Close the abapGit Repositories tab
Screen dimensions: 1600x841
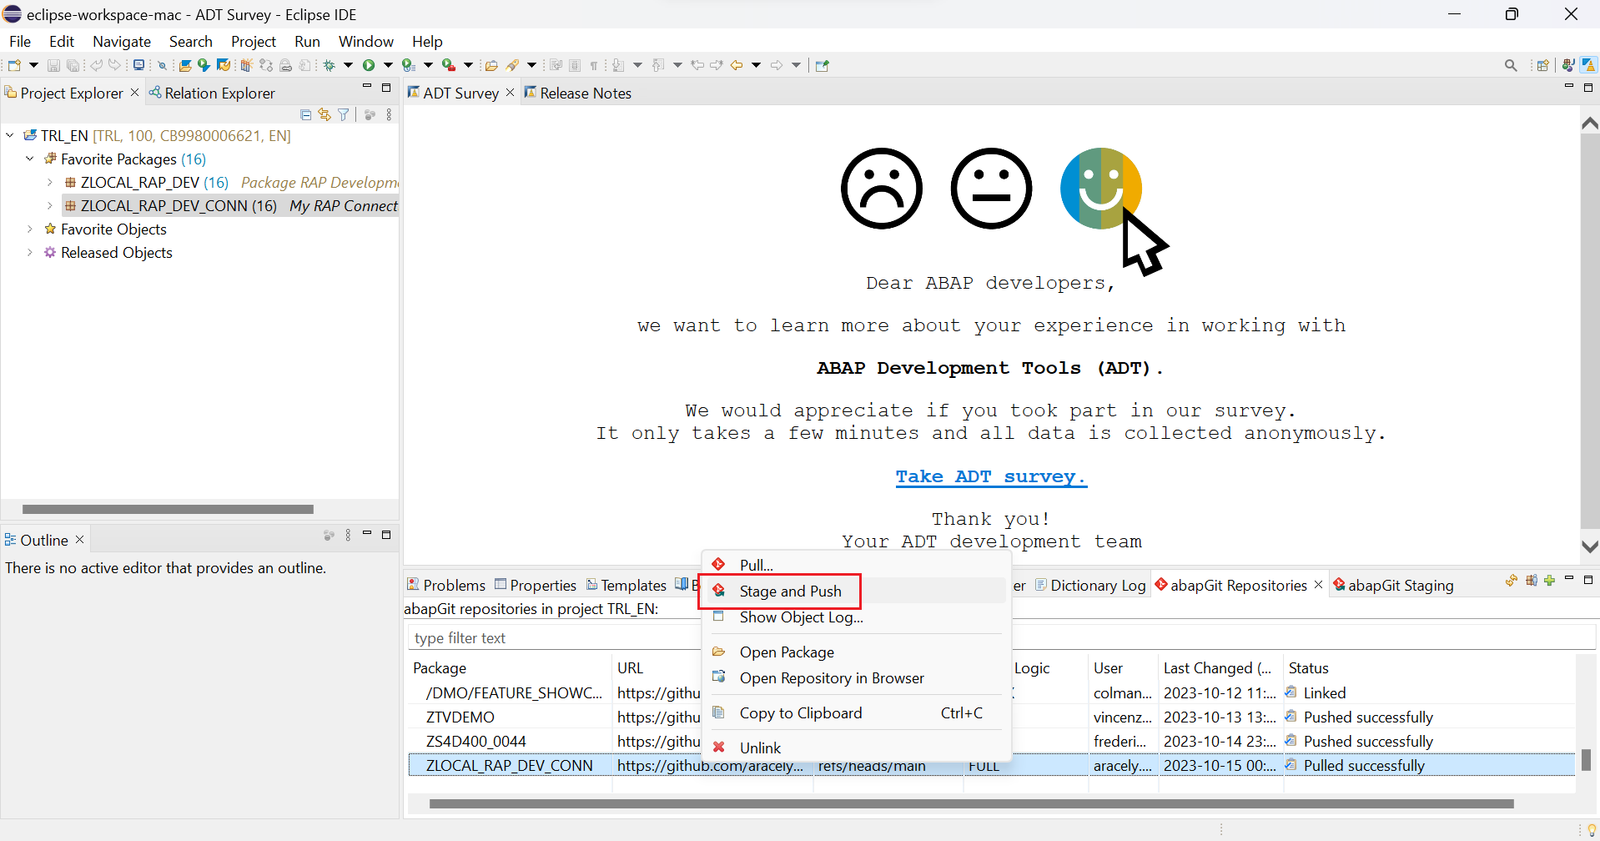[x=1318, y=585]
